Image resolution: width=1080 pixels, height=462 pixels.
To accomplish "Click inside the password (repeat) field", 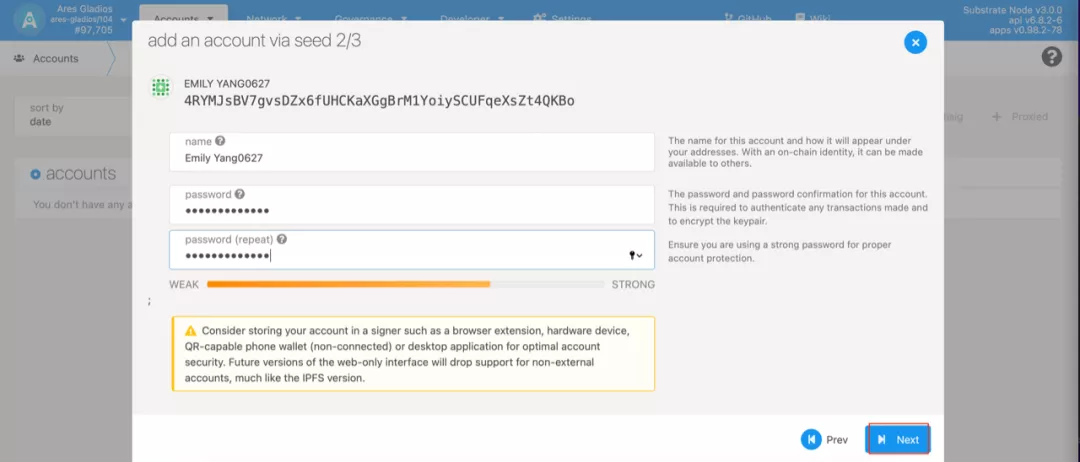I will [x=412, y=249].
